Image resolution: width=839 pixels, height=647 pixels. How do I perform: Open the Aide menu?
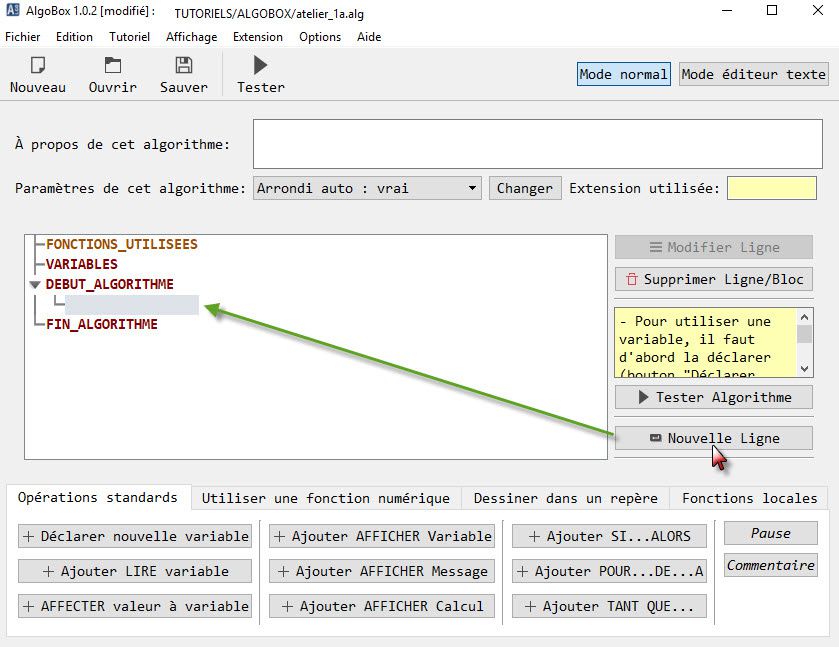369,37
